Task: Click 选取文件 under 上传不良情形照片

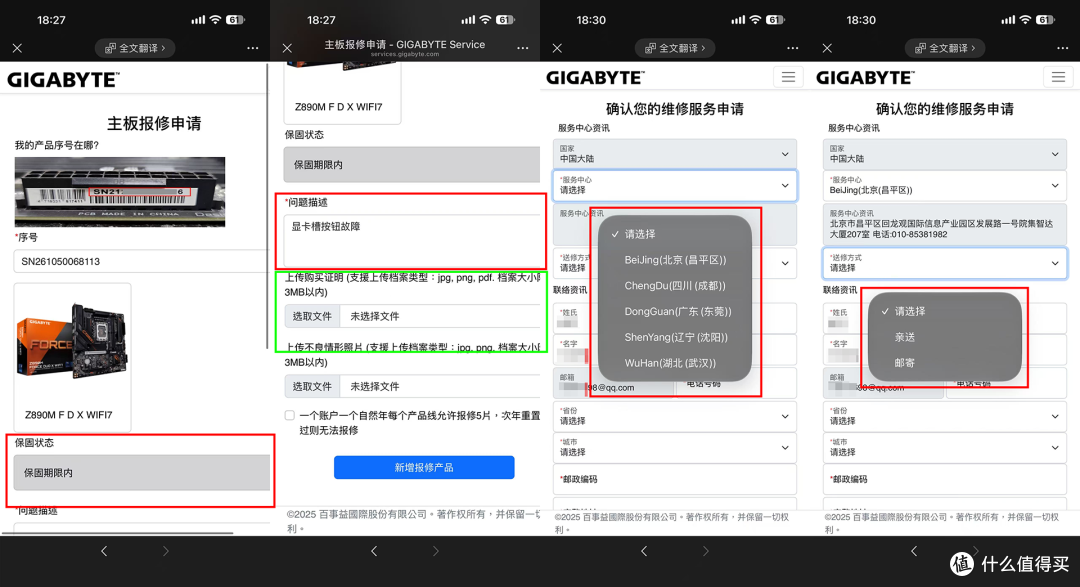Action: (x=312, y=387)
